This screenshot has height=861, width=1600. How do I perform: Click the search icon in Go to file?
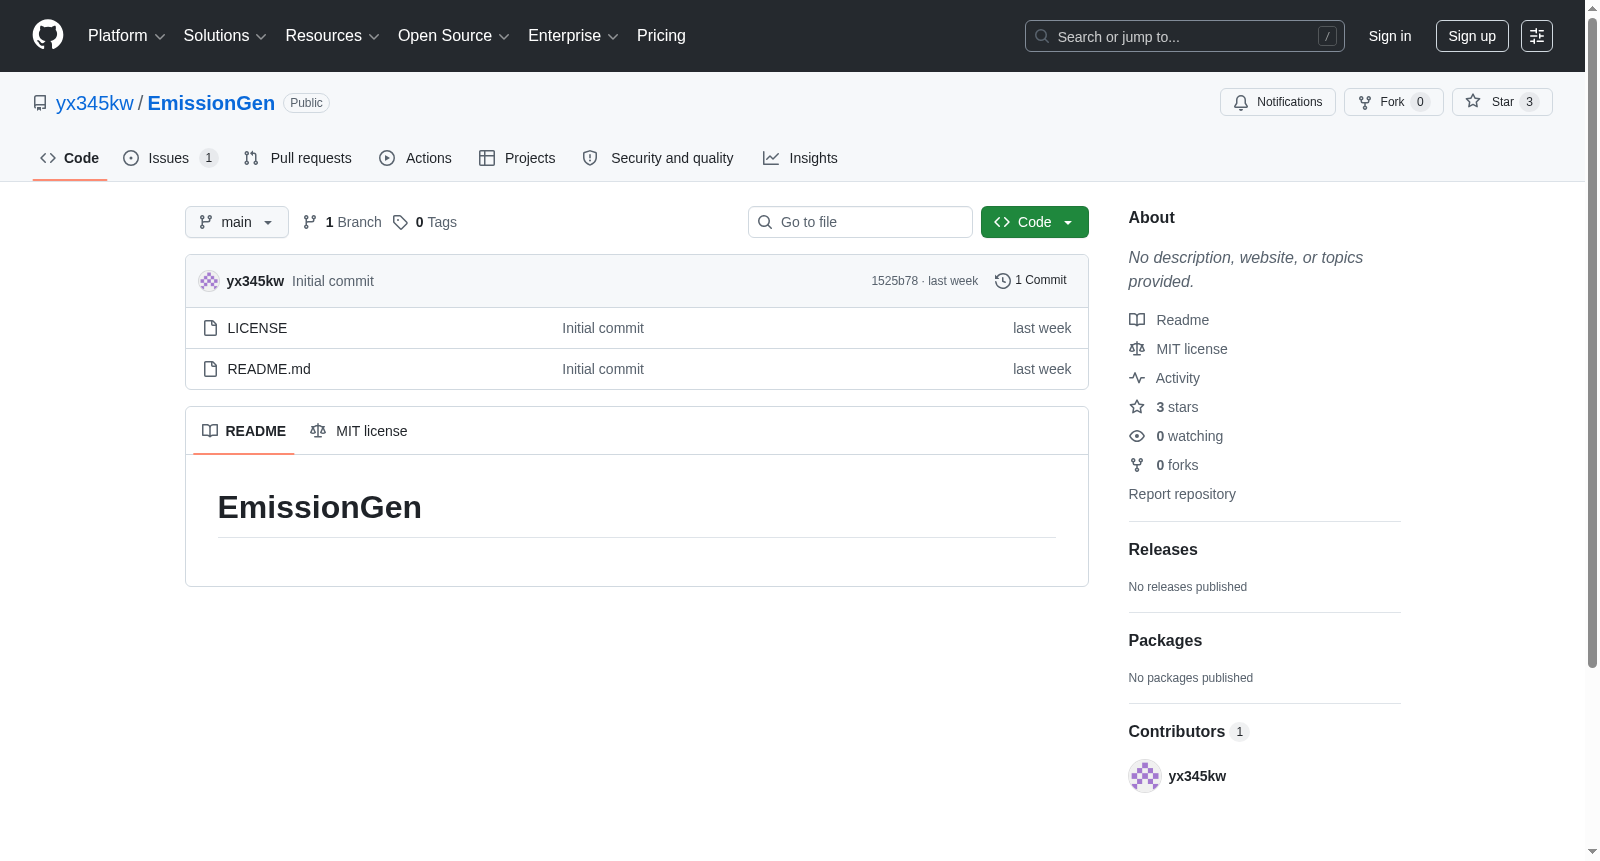(765, 222)
